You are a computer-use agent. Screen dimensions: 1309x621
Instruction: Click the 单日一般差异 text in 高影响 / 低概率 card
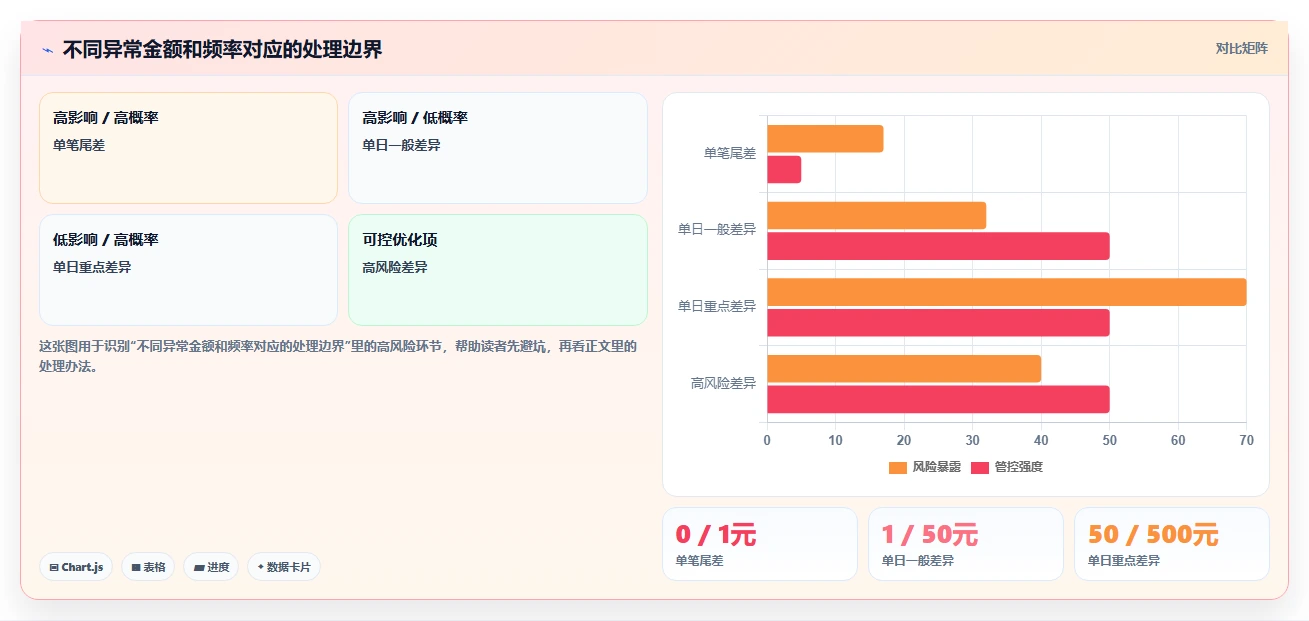401,145
